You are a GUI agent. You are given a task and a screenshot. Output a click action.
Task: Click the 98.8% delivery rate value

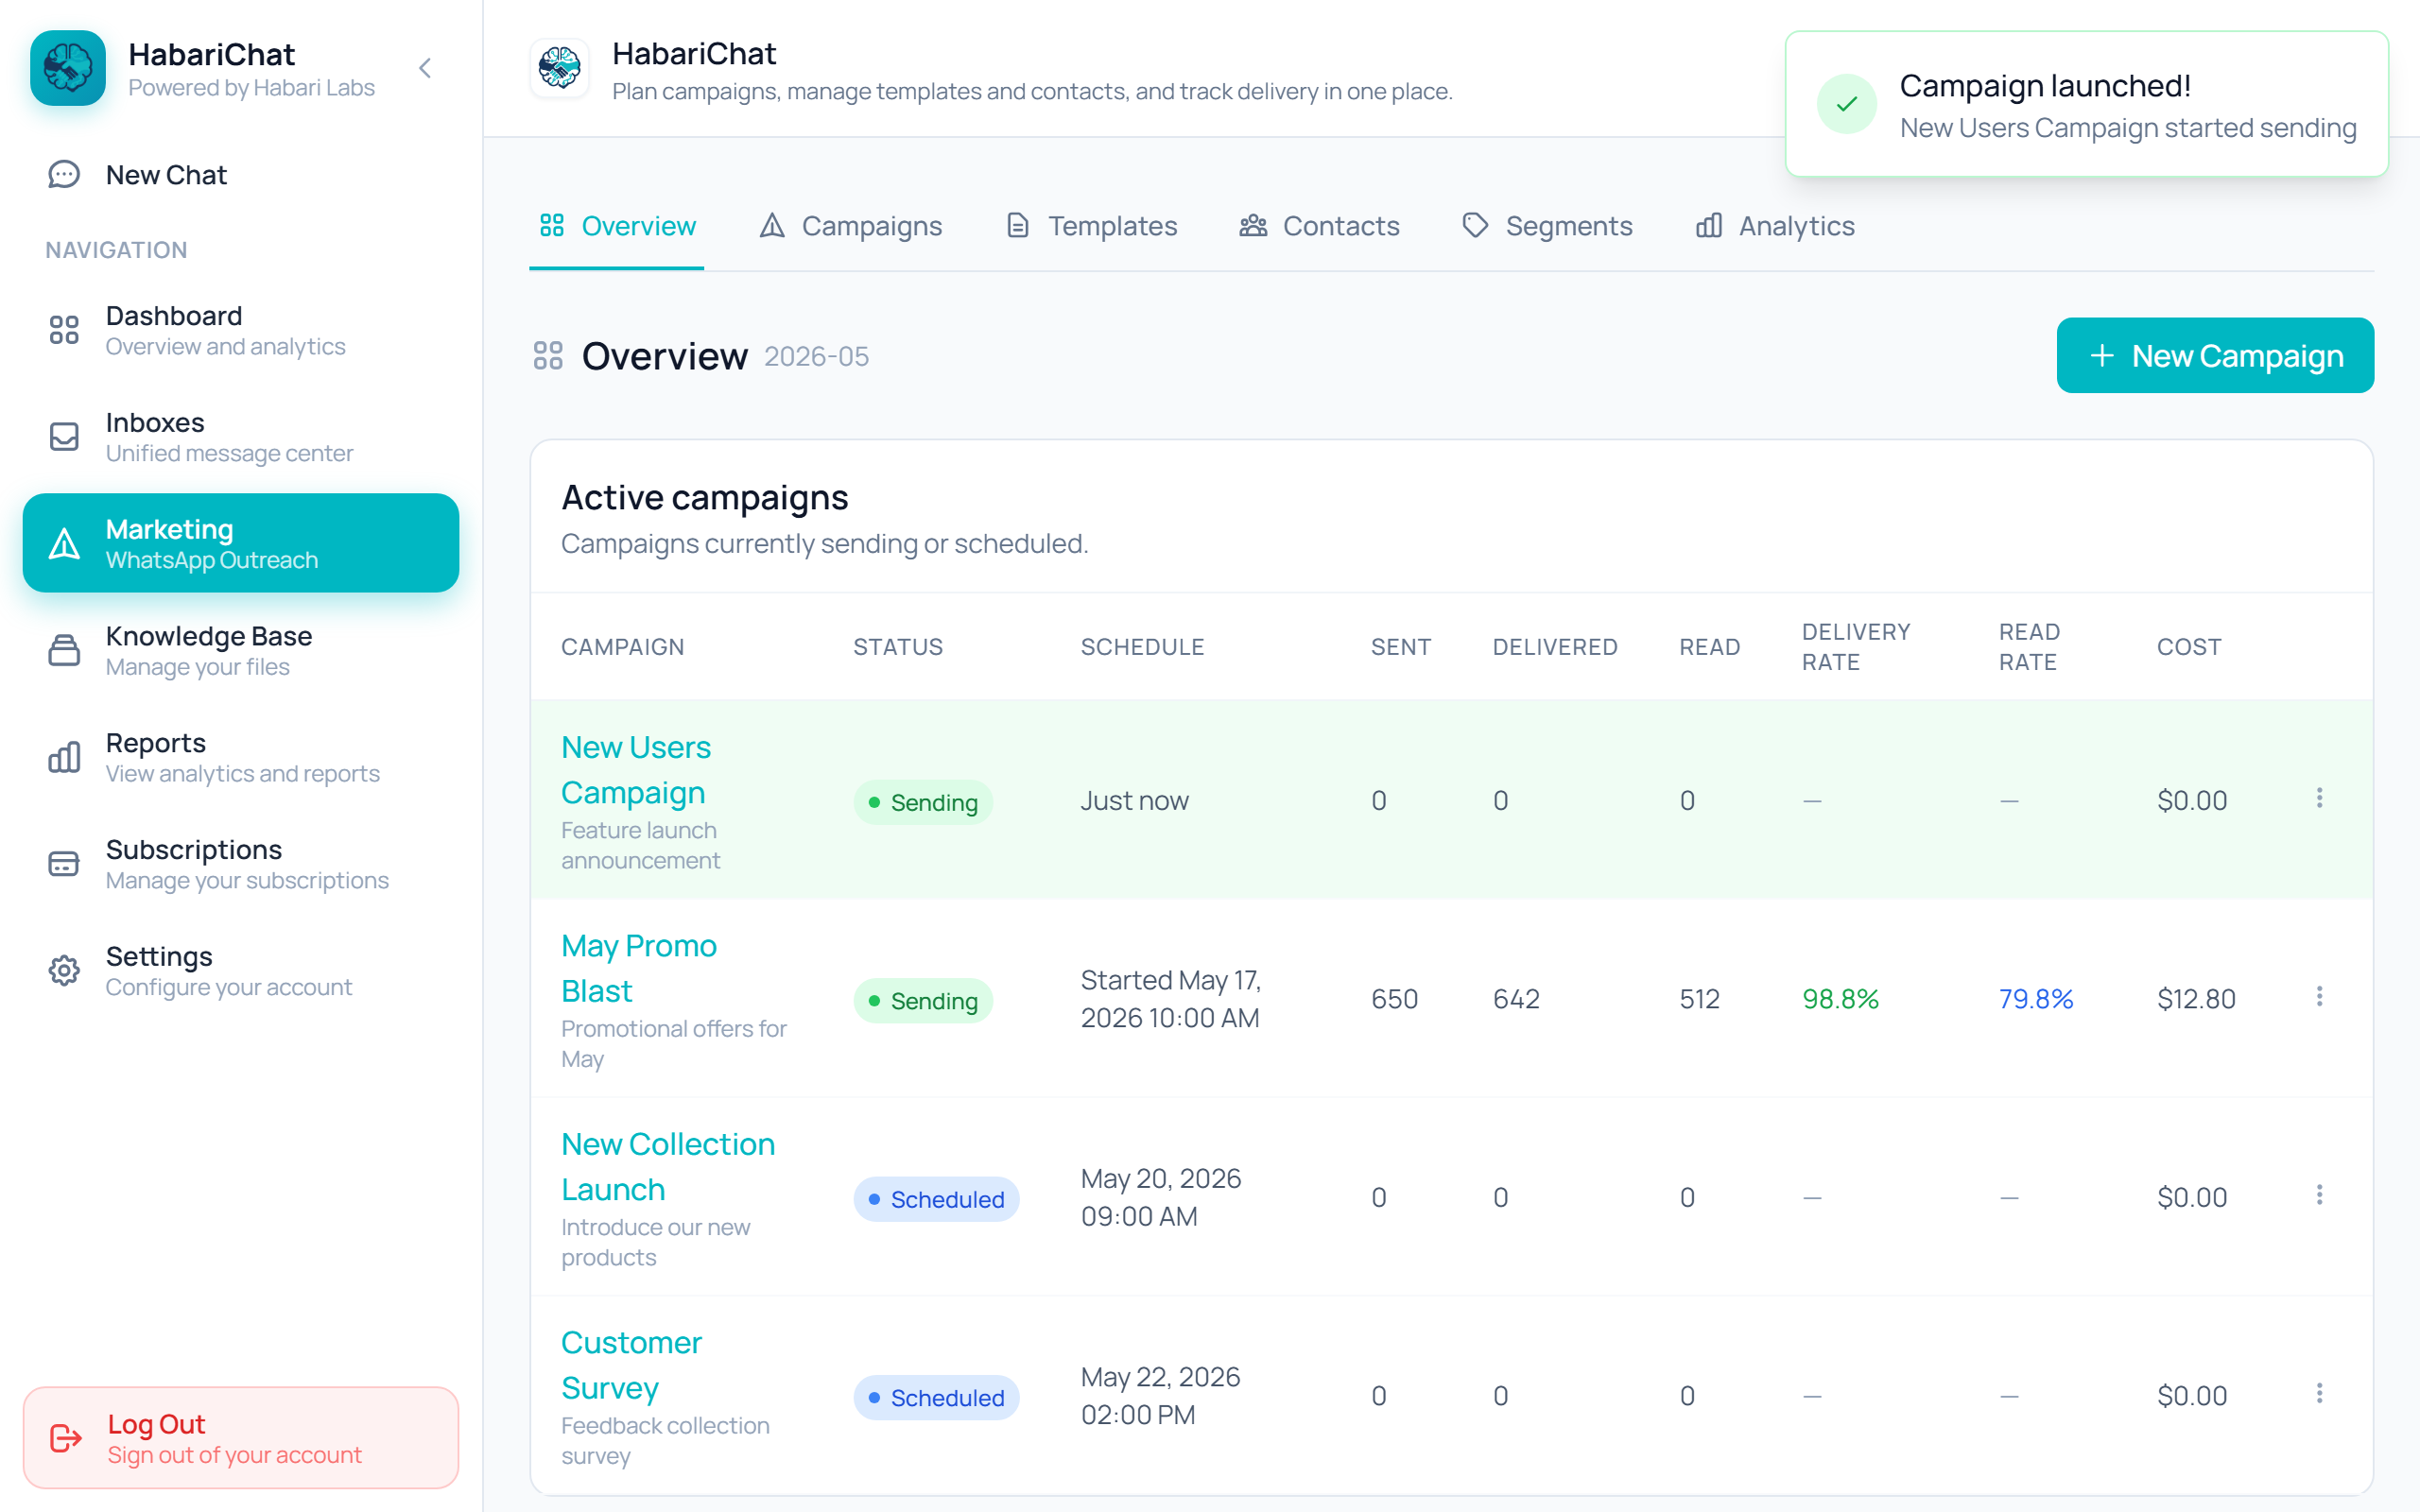point(1840,999)
